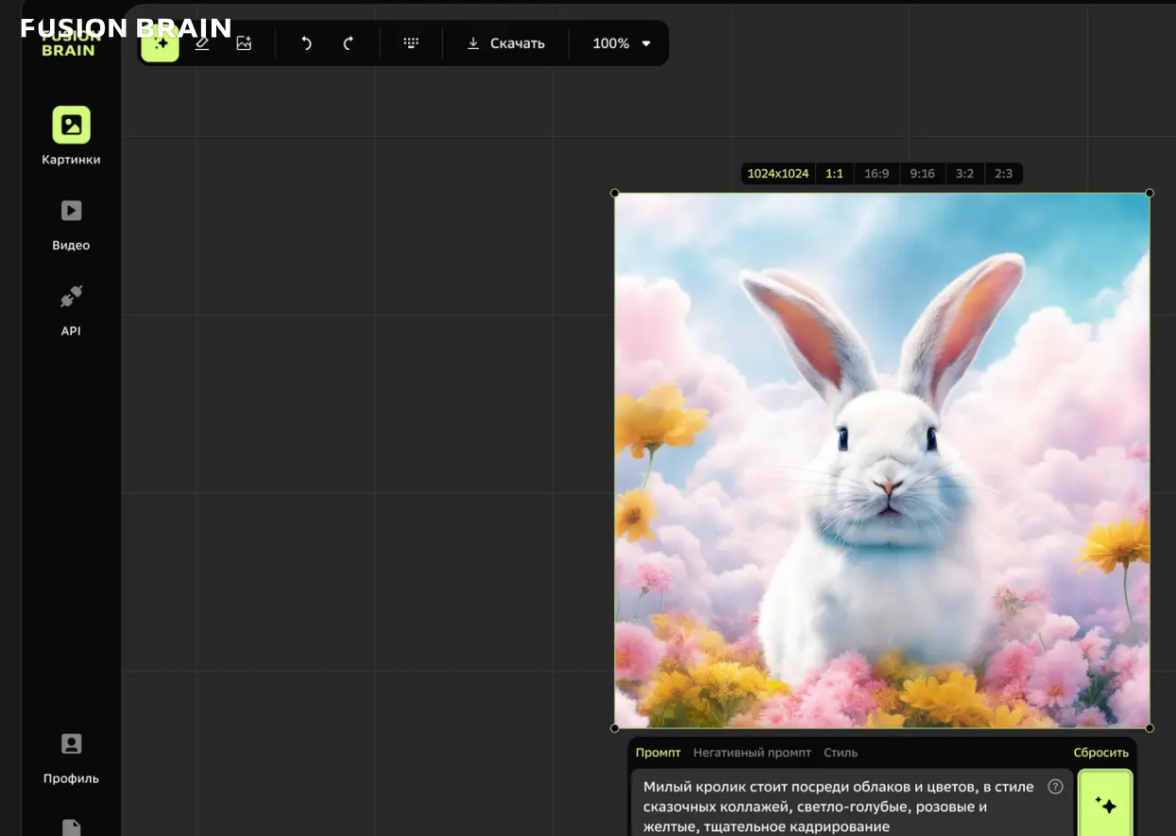The height and width of the screenshot is (836, 1176).
Task: Open the 1024x1024 resolution selector
Action: point(778,174)
